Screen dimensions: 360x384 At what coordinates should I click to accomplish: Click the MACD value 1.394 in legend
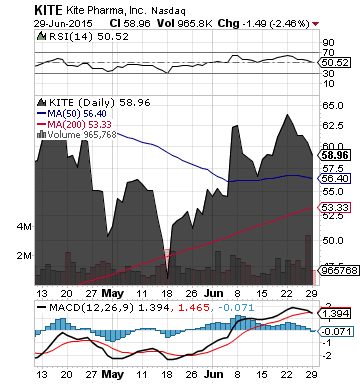coord(154,307)
